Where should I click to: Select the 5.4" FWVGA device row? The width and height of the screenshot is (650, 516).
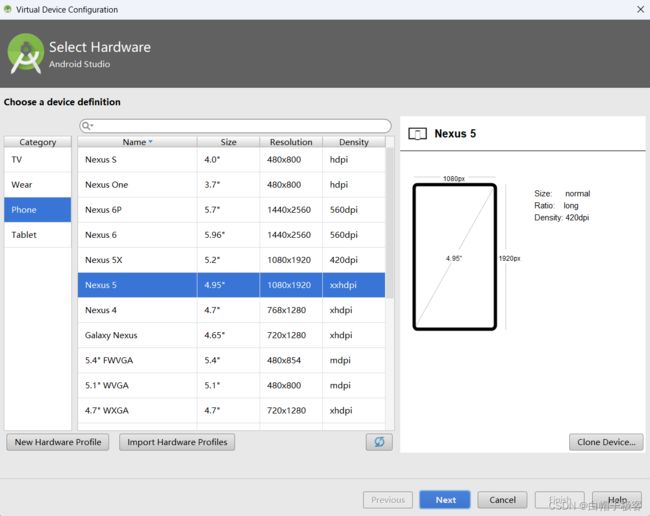(231, 360)
